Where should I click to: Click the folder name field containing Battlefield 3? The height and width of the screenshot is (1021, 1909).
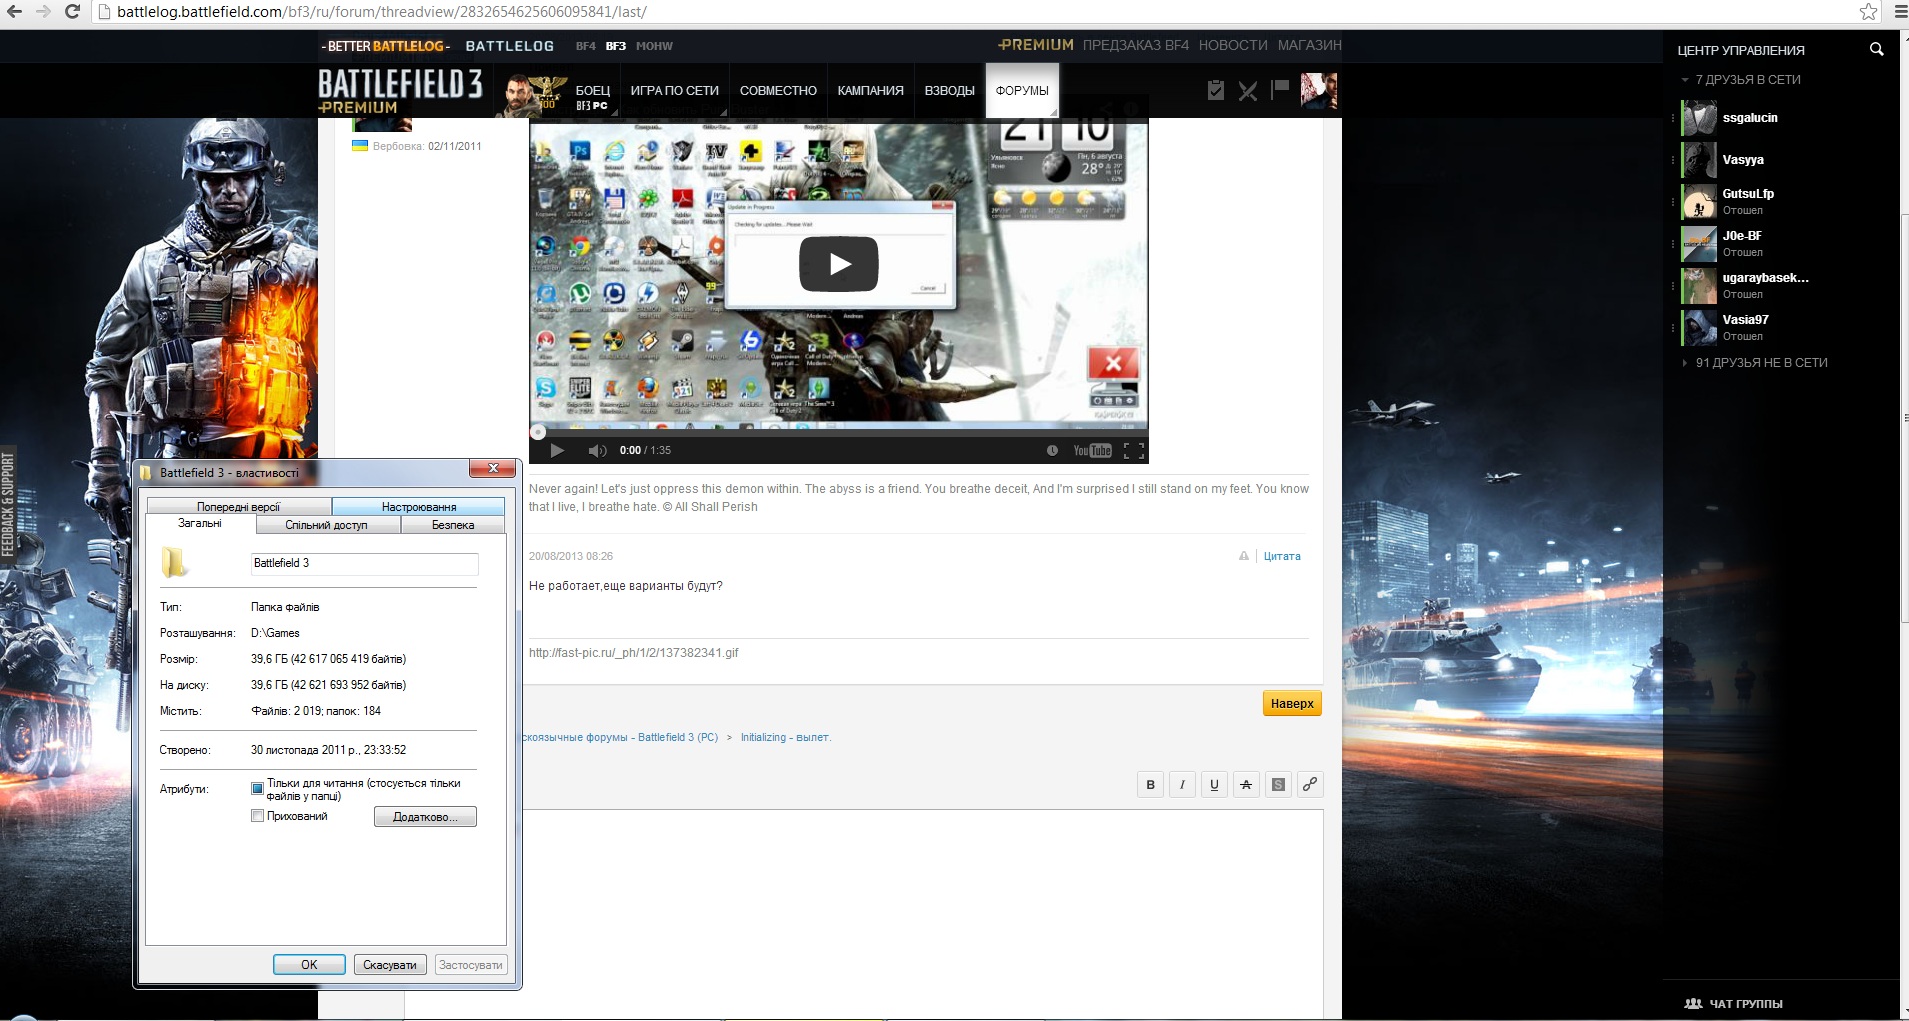coord(364,563)
